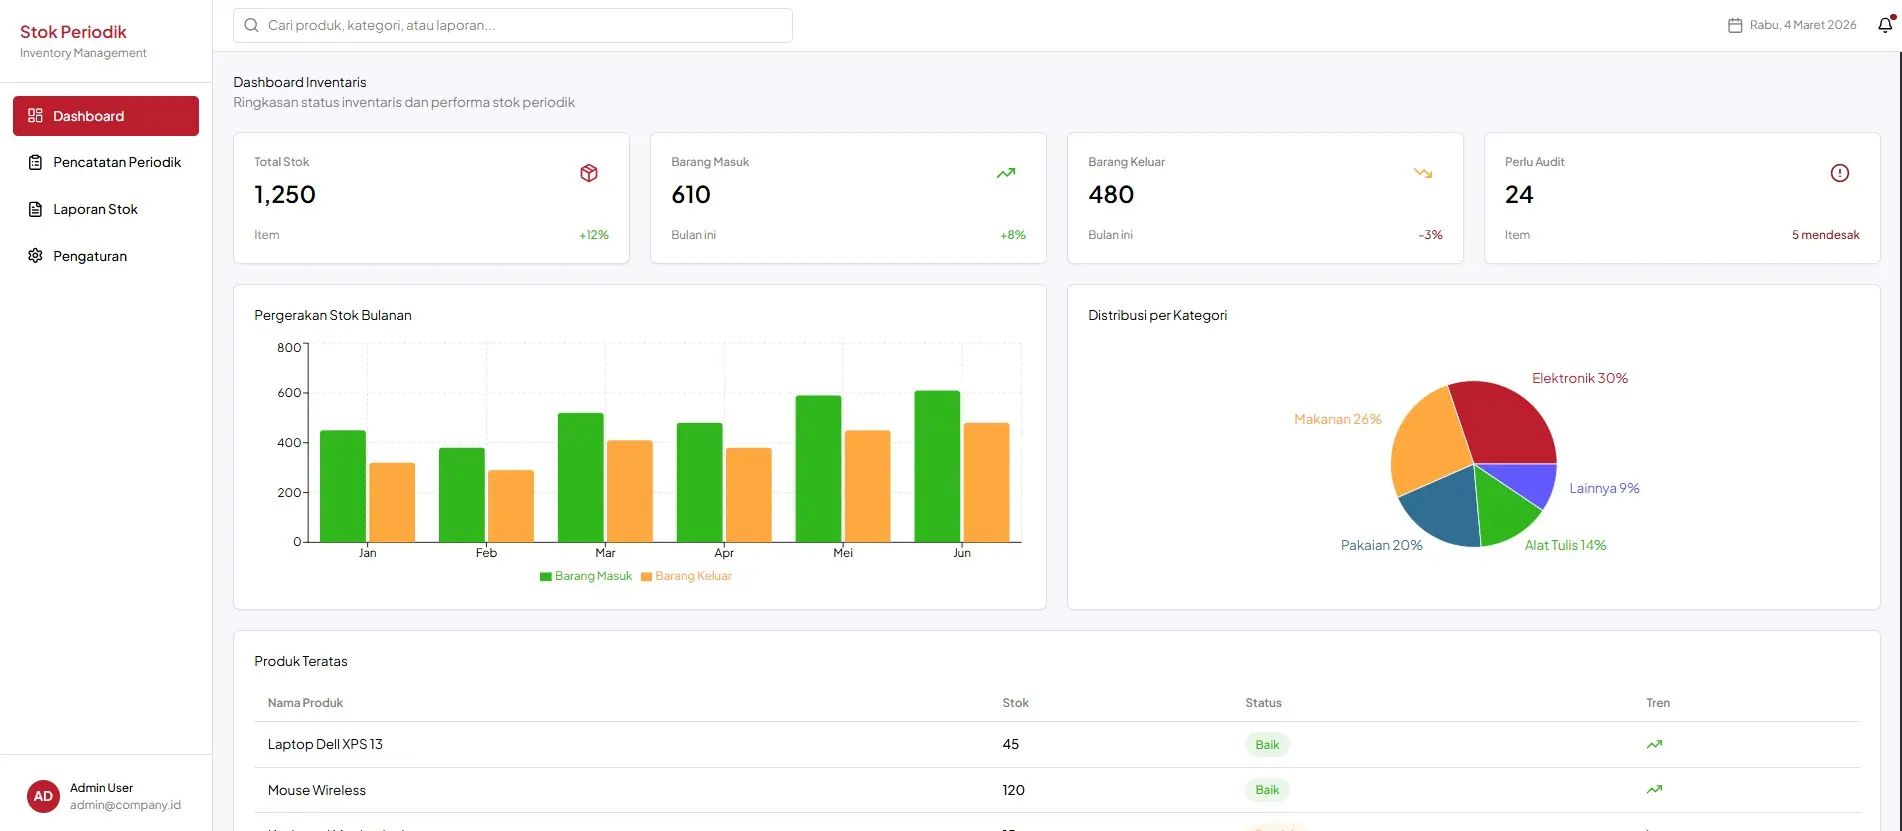
Task: Click the Stok Periodik logo title
Action: (73, 32)
